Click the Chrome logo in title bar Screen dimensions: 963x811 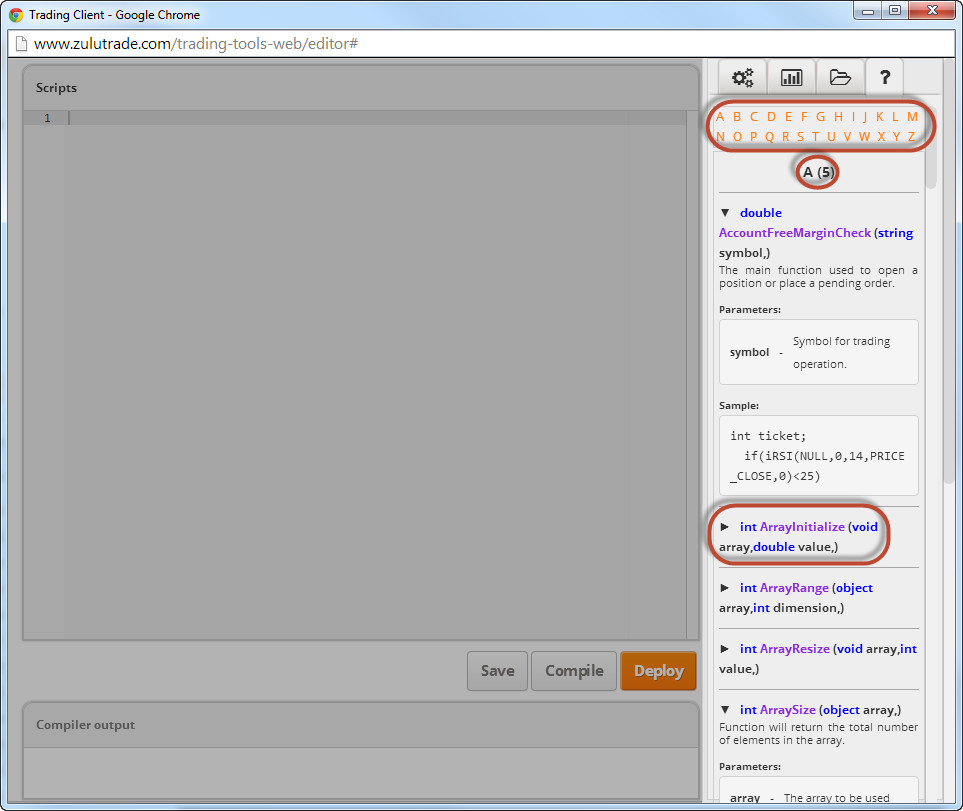point(16,15)
